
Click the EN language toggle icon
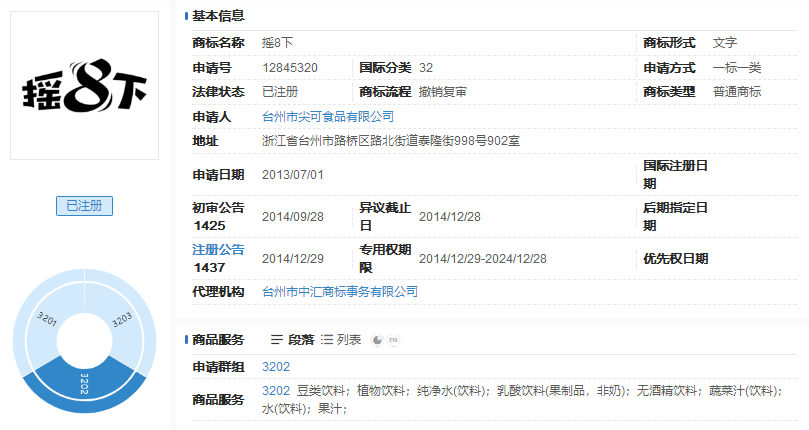coord(393,340)
